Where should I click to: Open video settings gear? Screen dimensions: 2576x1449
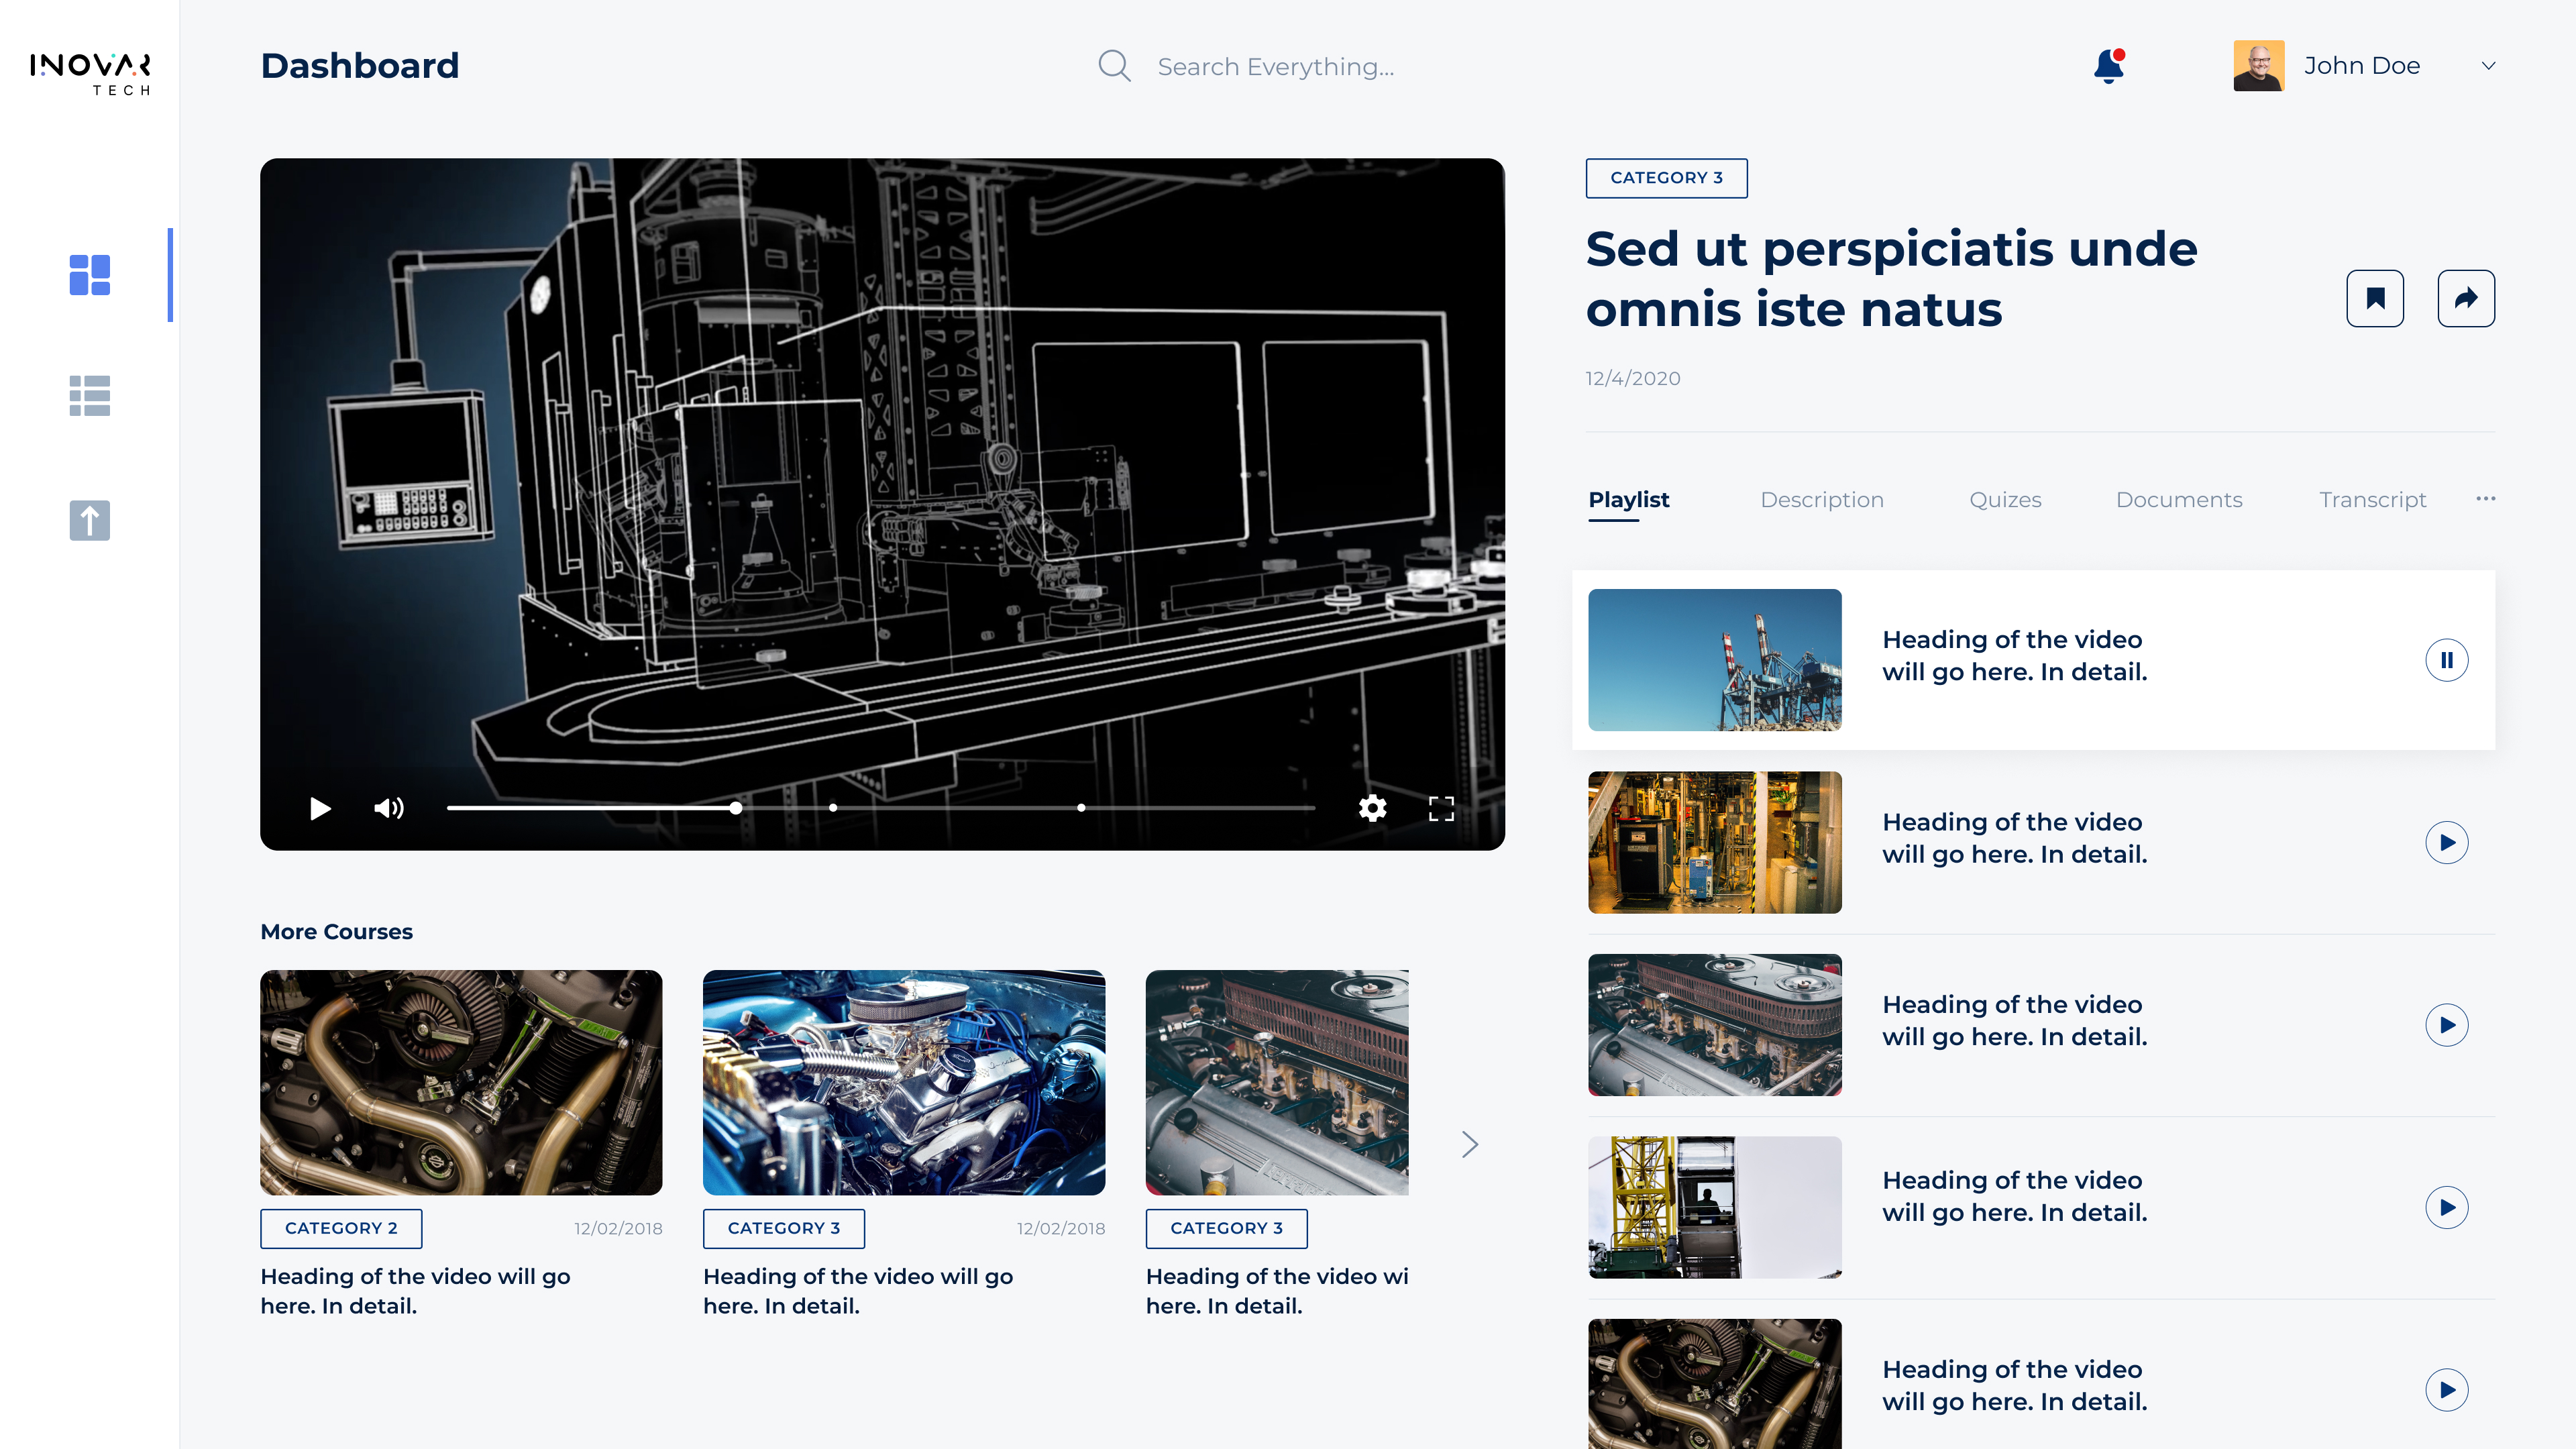(1372, 808)
